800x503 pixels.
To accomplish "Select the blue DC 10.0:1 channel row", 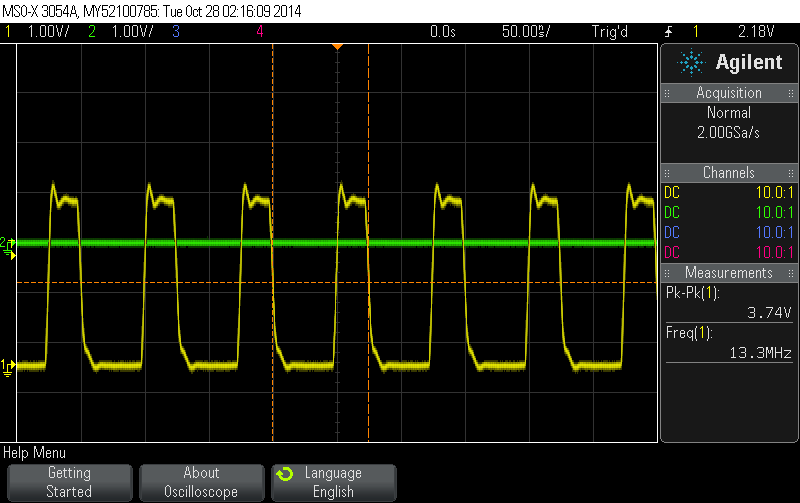I will pos(729,232).
